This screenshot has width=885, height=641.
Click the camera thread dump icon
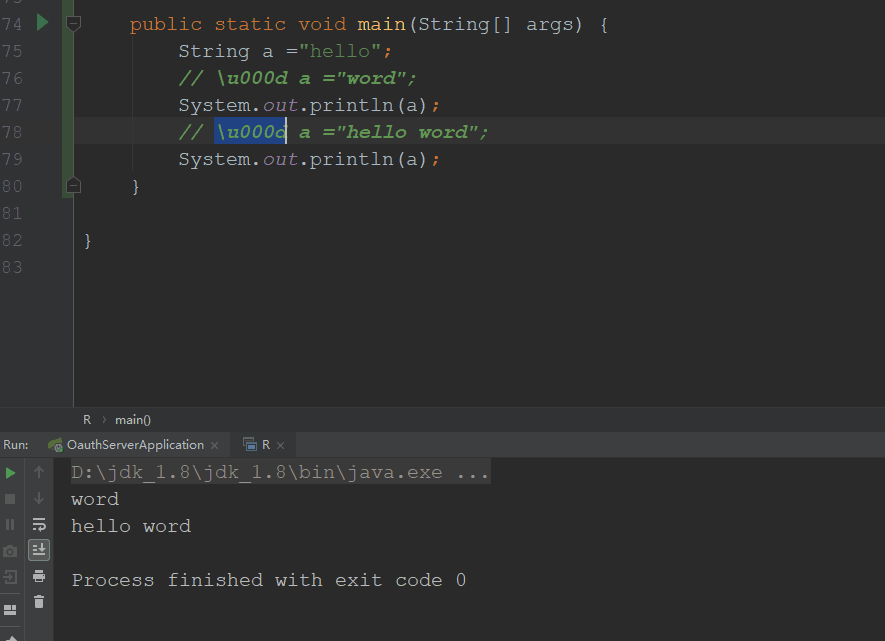pos(11,551)
